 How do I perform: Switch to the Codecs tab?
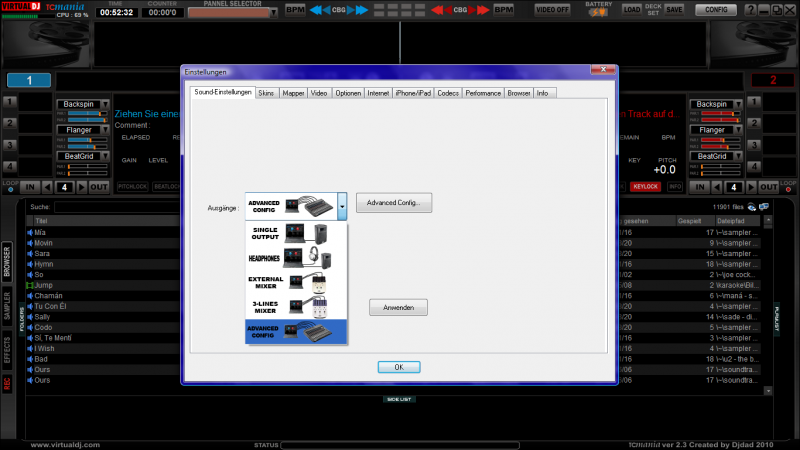[x=448, y=93]
